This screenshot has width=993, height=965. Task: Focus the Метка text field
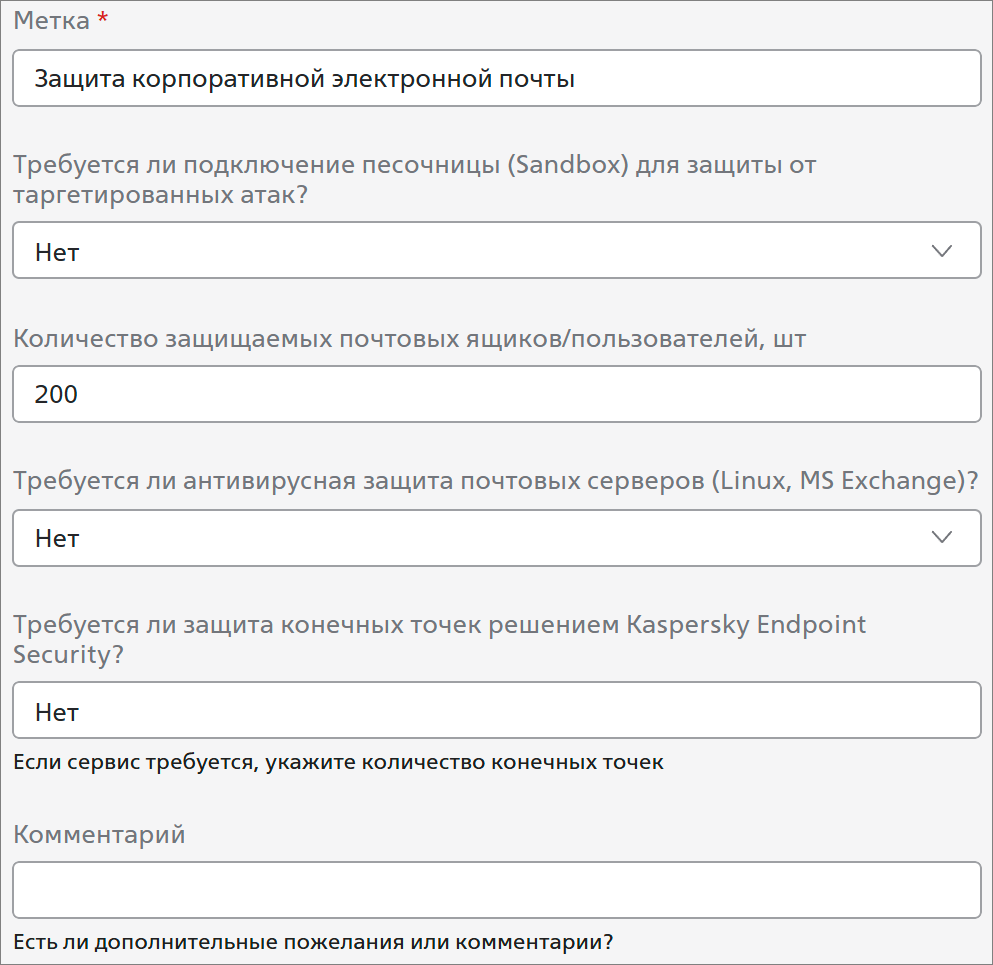[496, 78]
